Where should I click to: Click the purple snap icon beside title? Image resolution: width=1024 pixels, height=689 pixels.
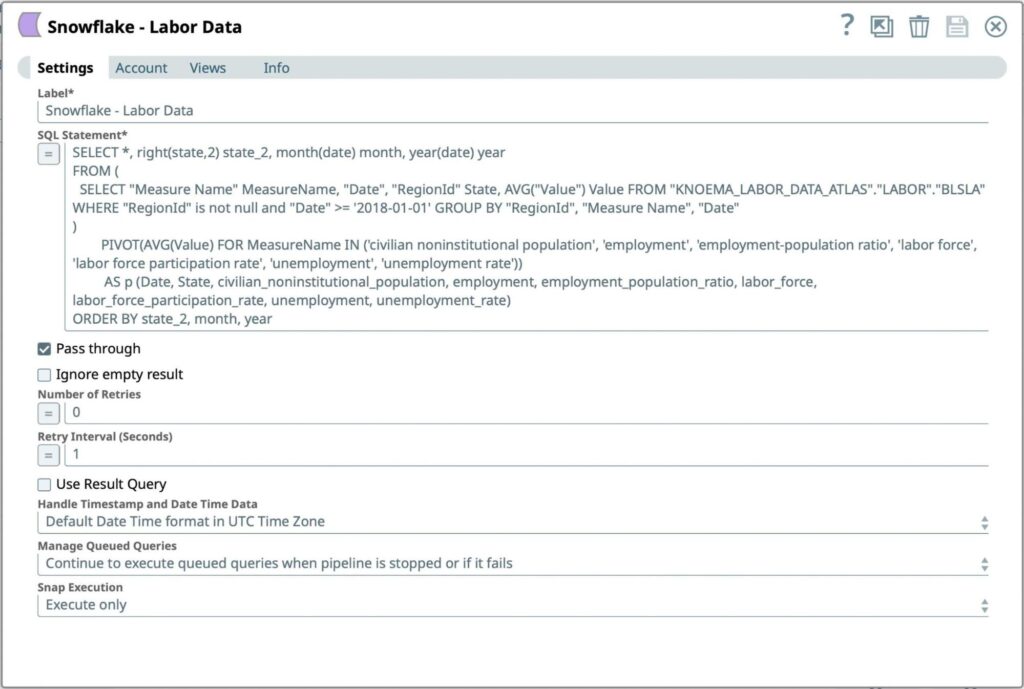click(x=29, y=25)
